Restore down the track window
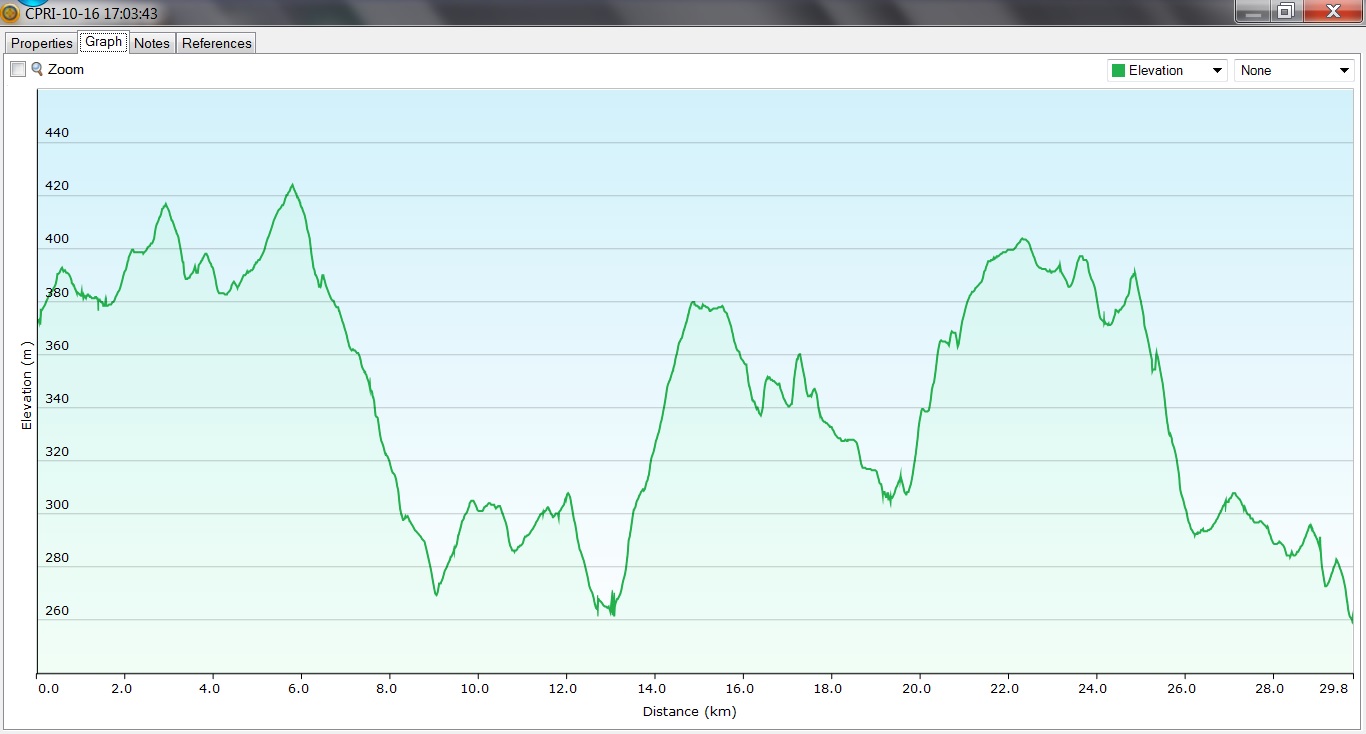 pos(1286,12)
